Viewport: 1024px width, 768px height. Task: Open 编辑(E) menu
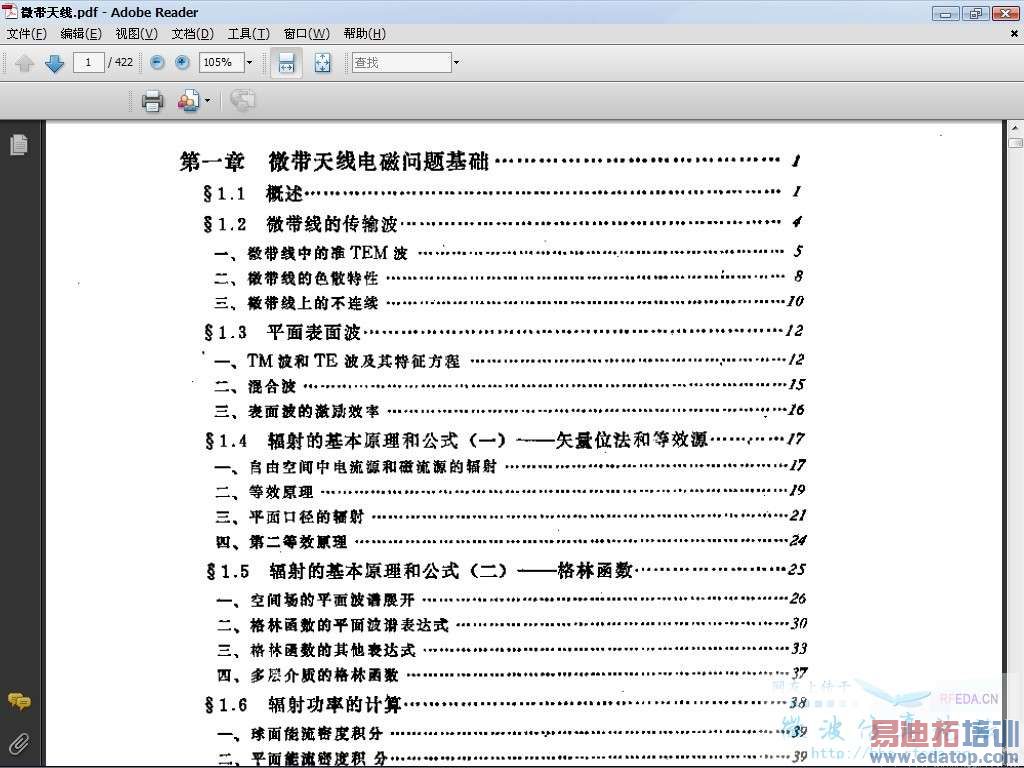[81, 33]
